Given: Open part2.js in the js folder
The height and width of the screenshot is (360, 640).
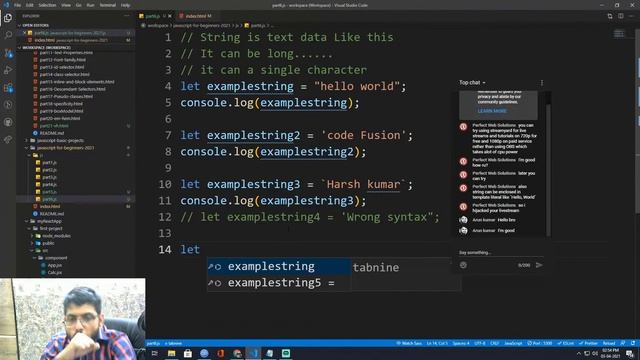Looking at the screenshot, I should pos(49,170).
